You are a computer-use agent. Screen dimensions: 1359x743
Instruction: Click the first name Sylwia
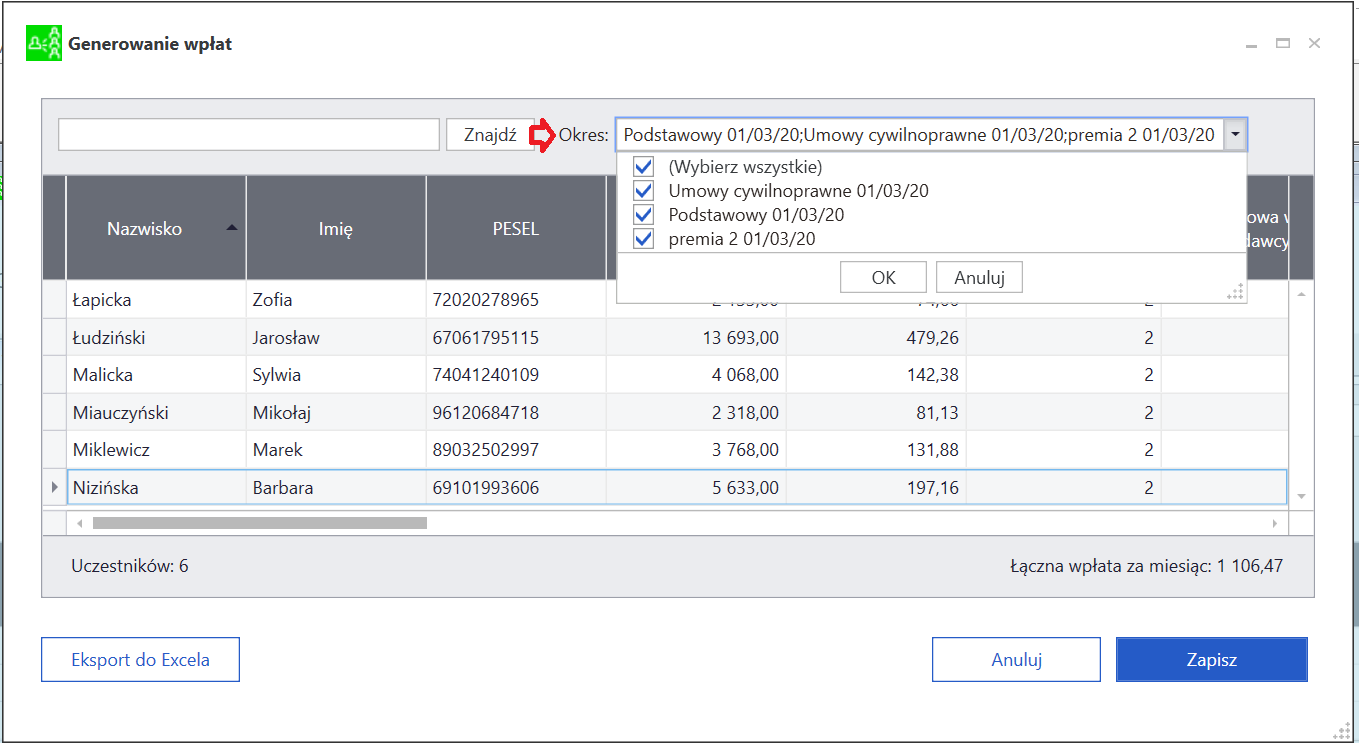[277, 375]
